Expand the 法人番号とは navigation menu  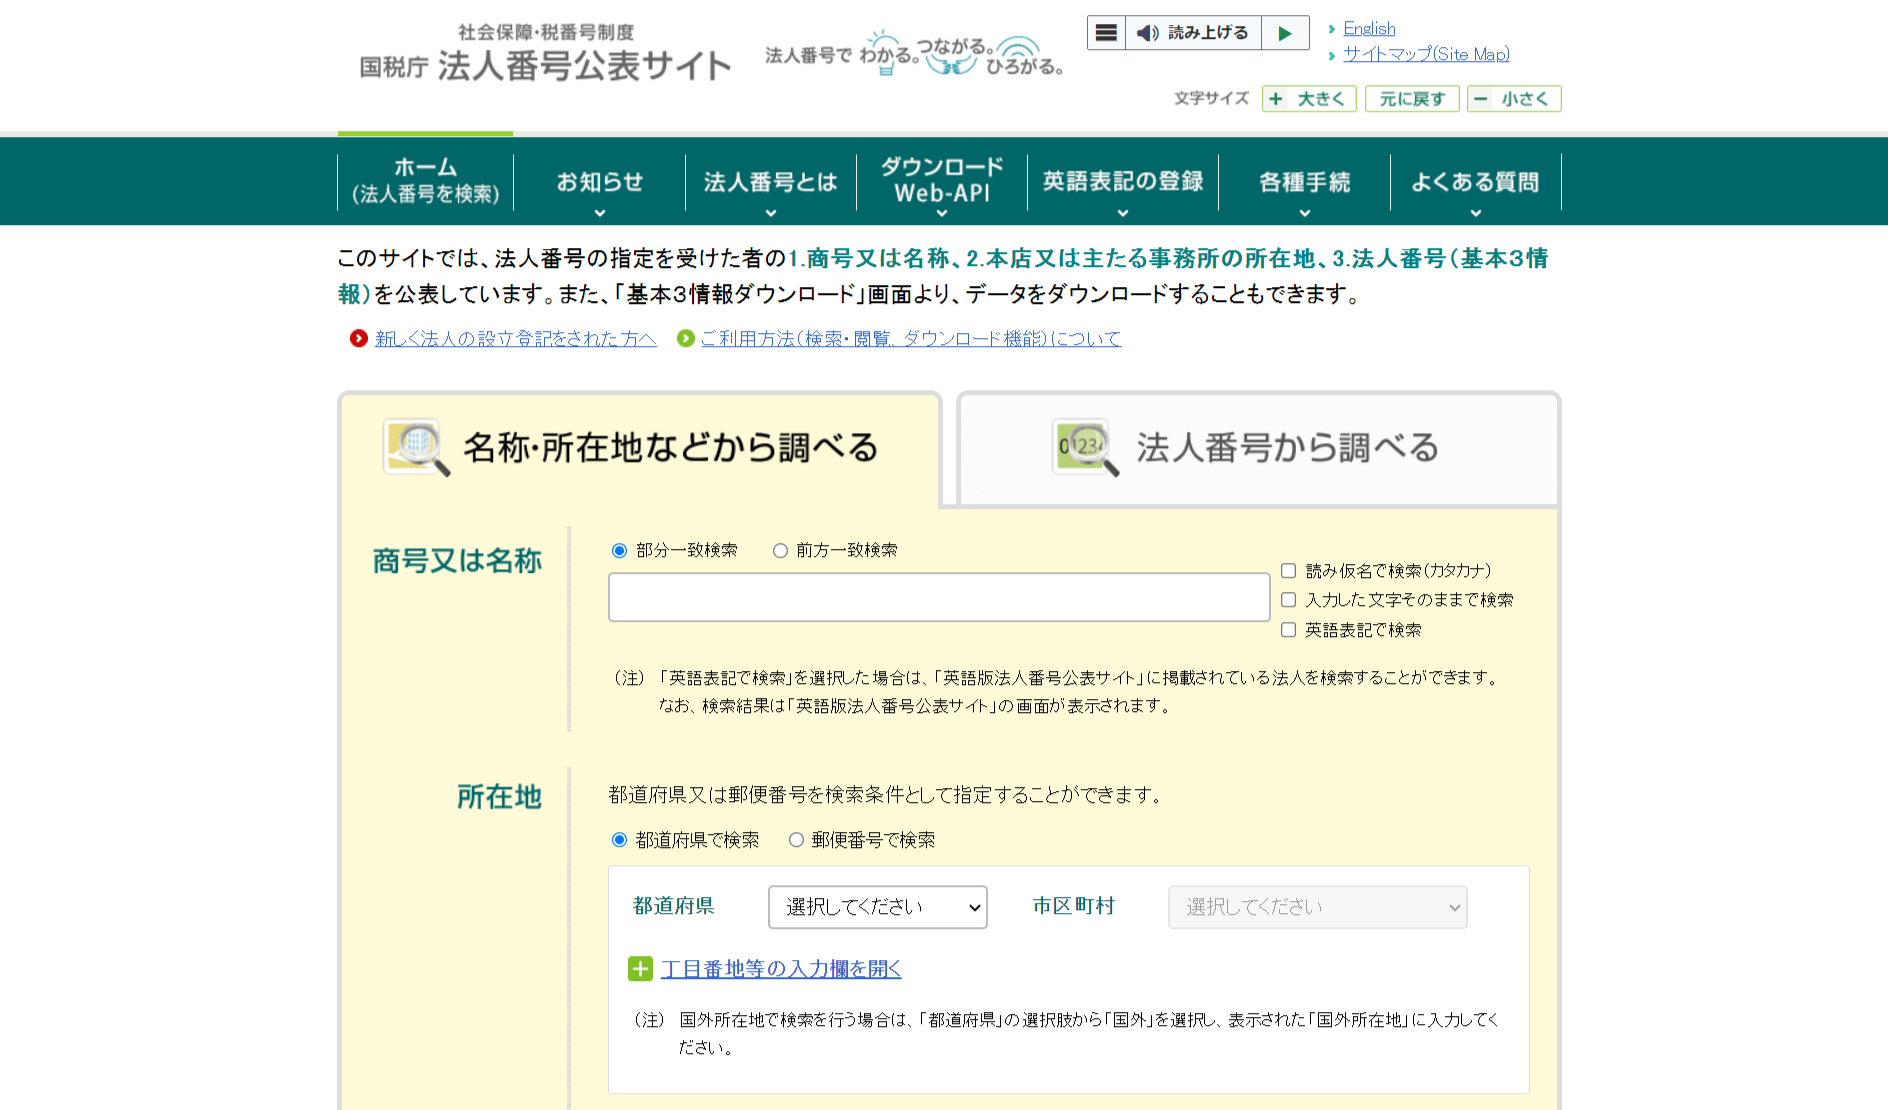pos(771,182)
